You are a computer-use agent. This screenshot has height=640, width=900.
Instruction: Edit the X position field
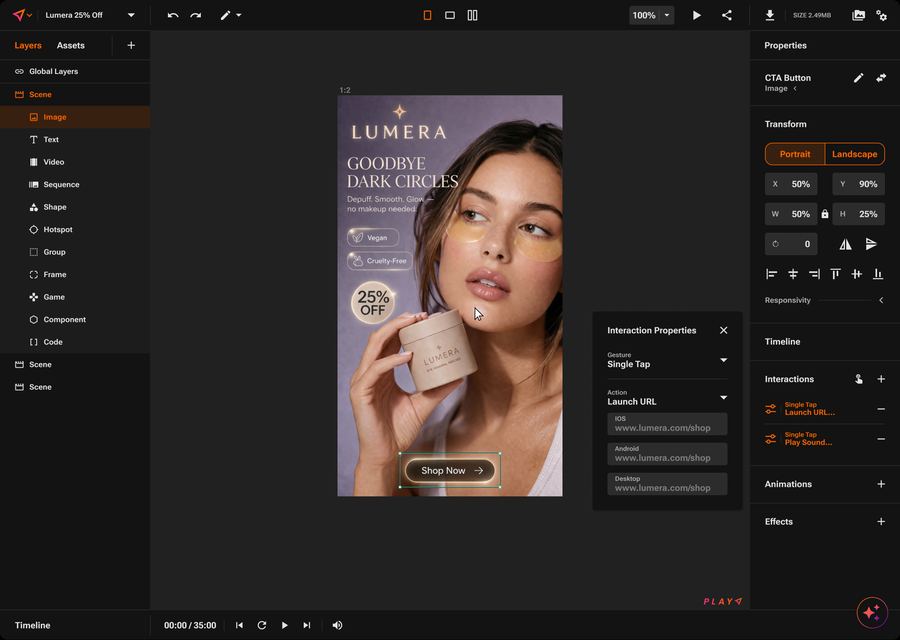[791, 184]
